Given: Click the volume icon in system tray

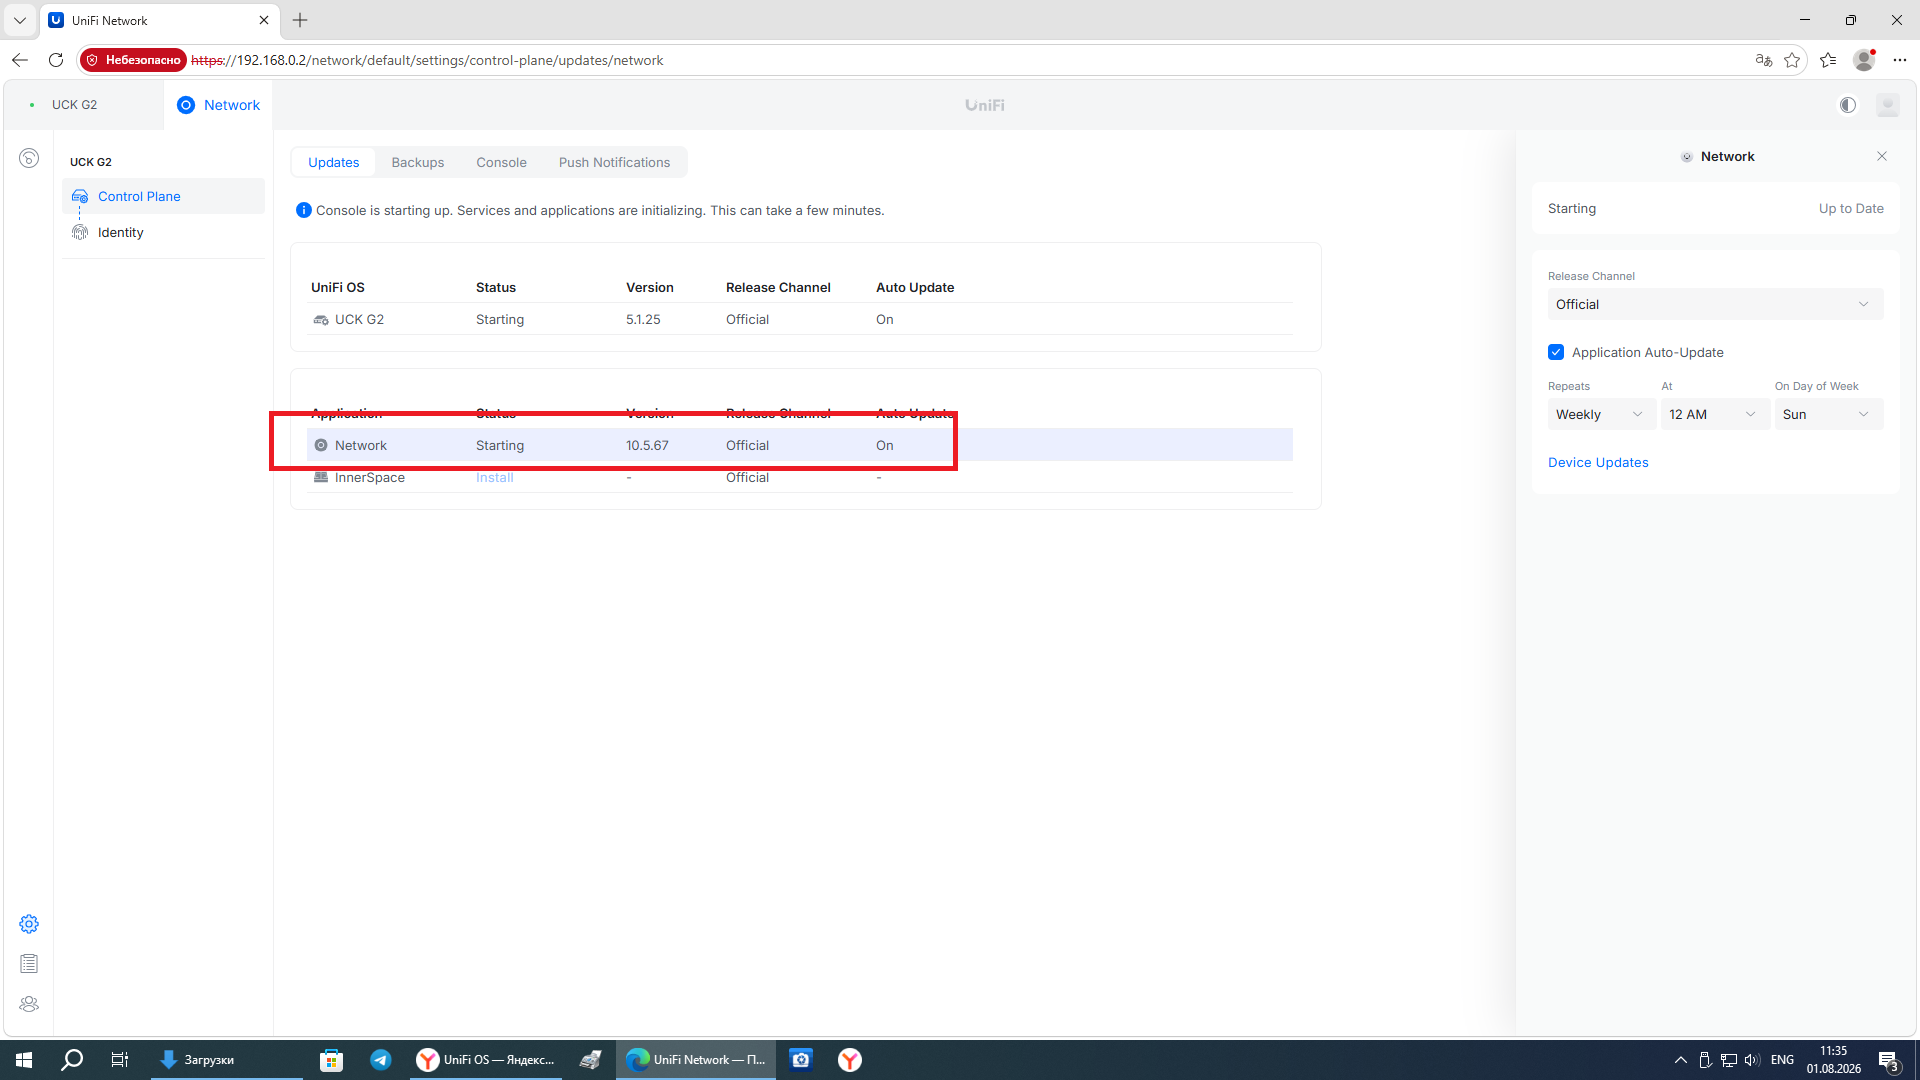Looking at the screenshot, I should pyautogui.click(x=1752, y=1060).
